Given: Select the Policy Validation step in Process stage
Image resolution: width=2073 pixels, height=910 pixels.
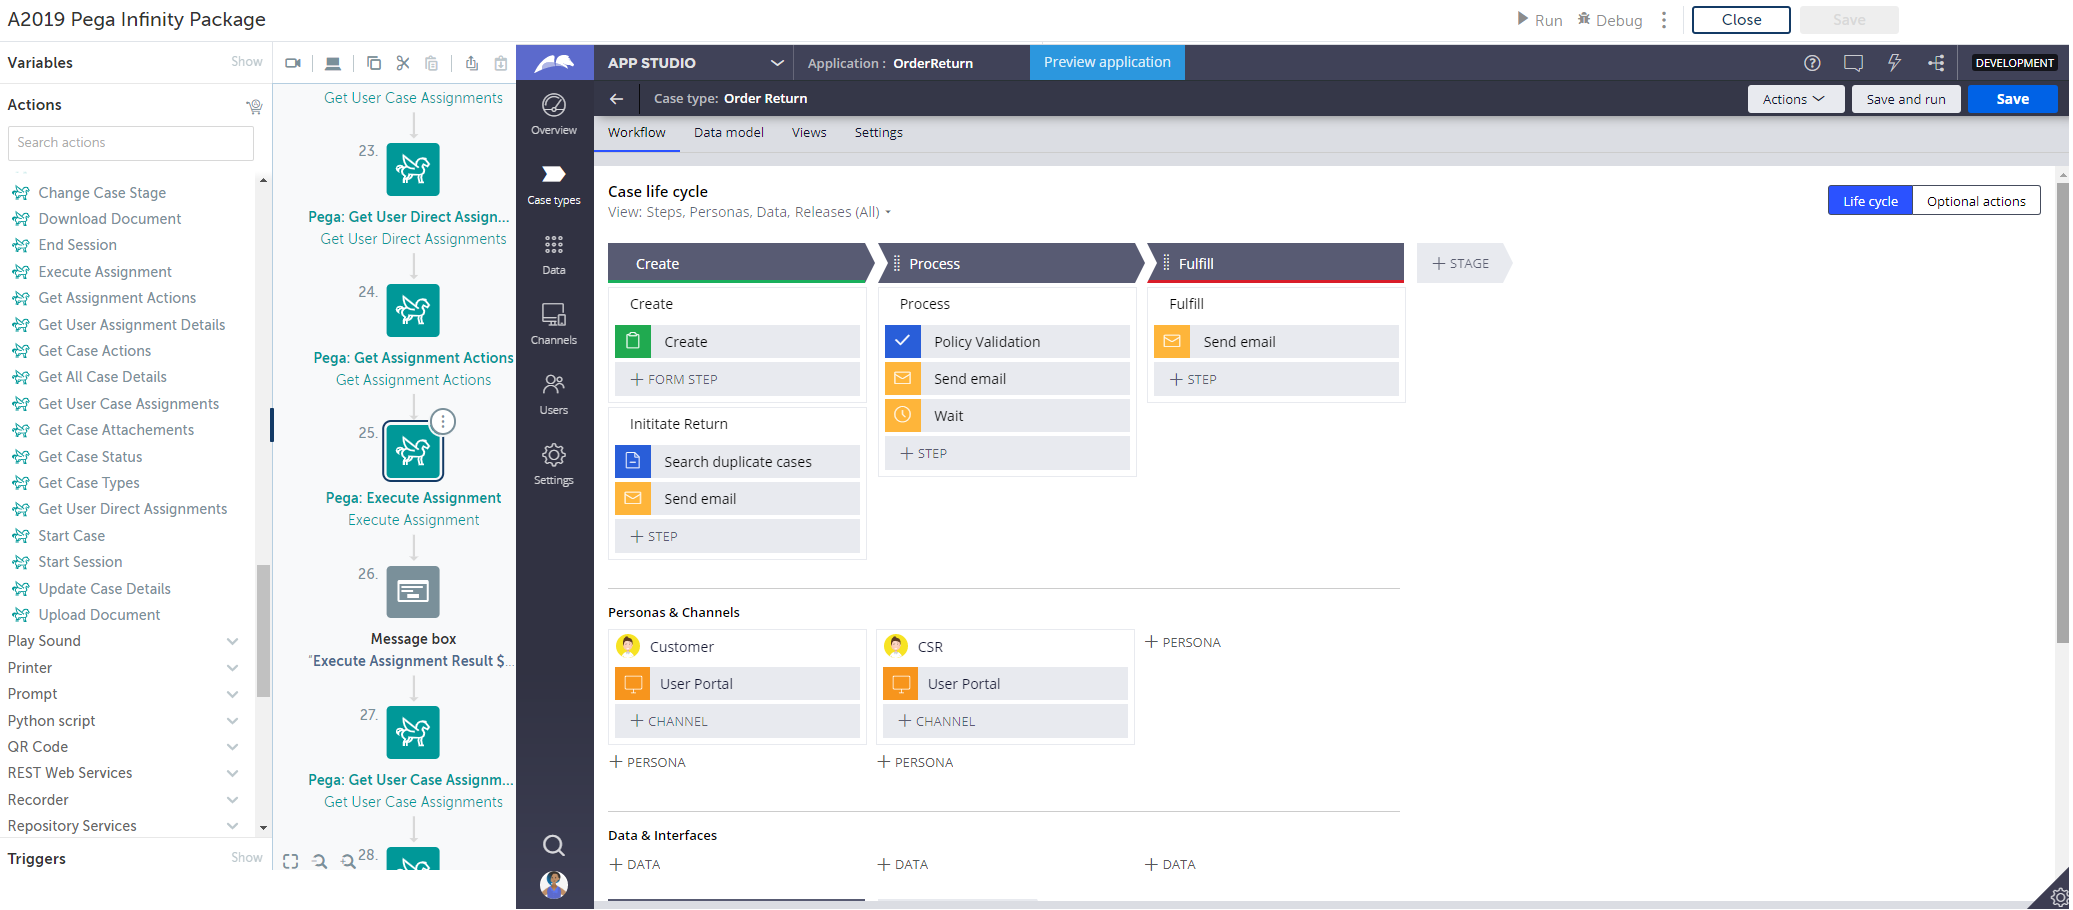Looking at the screenshot, I should point(1007,342).
